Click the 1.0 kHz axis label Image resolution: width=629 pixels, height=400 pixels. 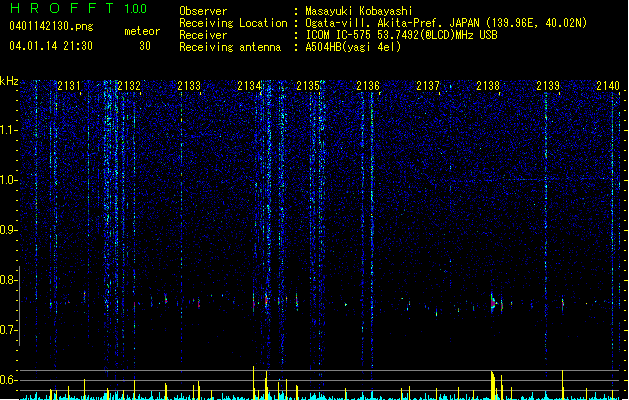click(8, 180)
